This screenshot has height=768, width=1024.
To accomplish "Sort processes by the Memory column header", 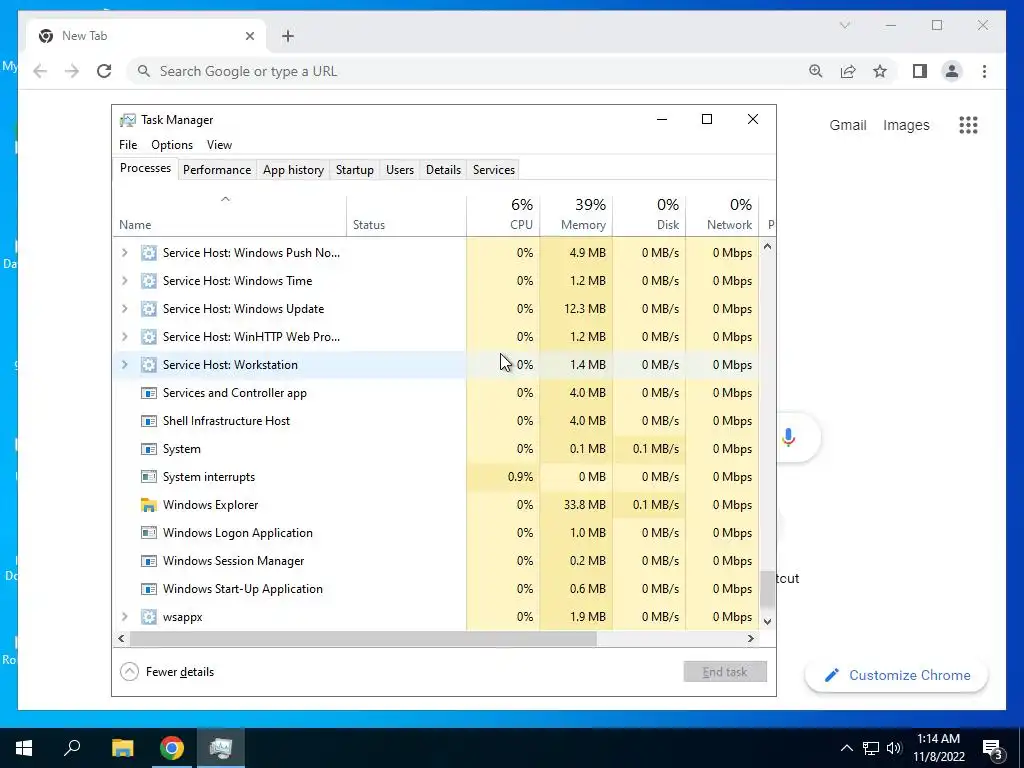I will click(576, 216).
